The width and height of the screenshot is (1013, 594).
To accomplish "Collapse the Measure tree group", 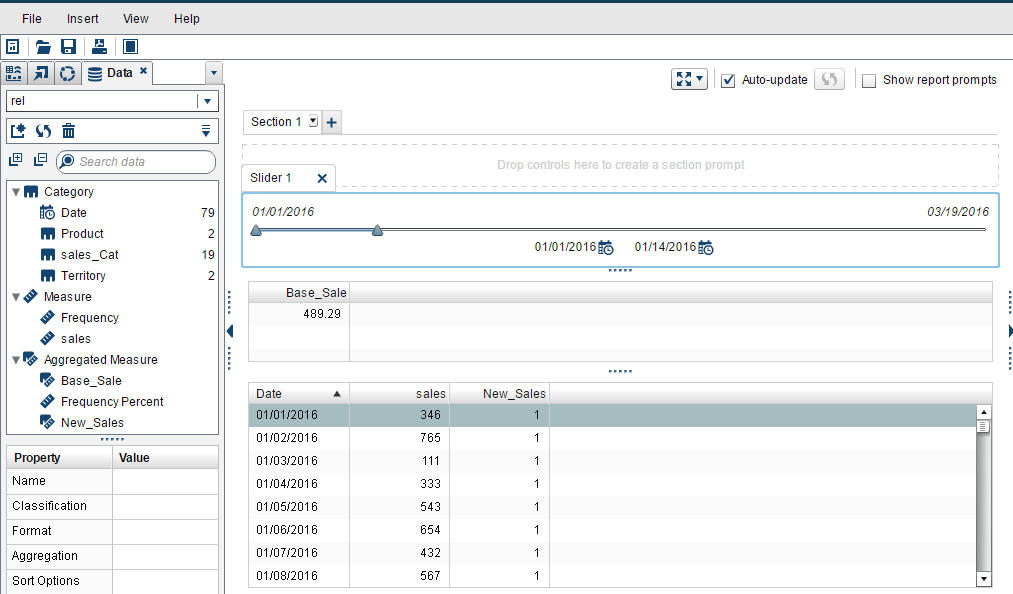I will (16, 297).
